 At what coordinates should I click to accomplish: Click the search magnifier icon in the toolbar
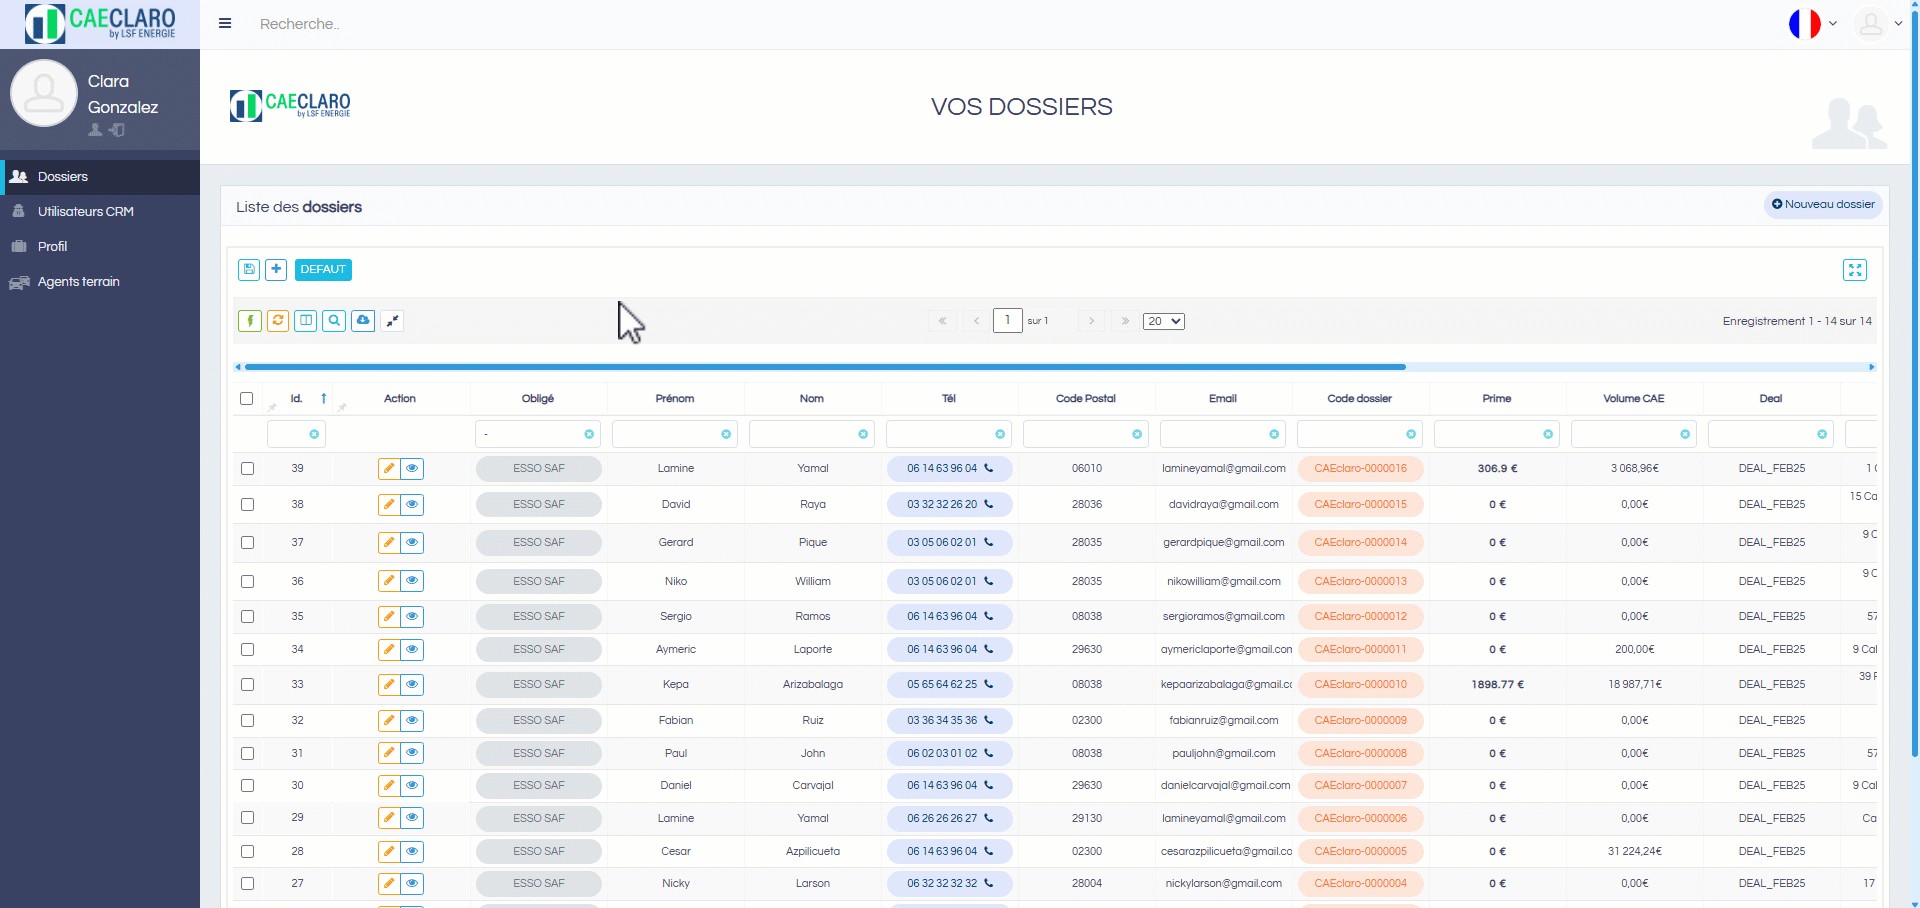pos(334,320)
